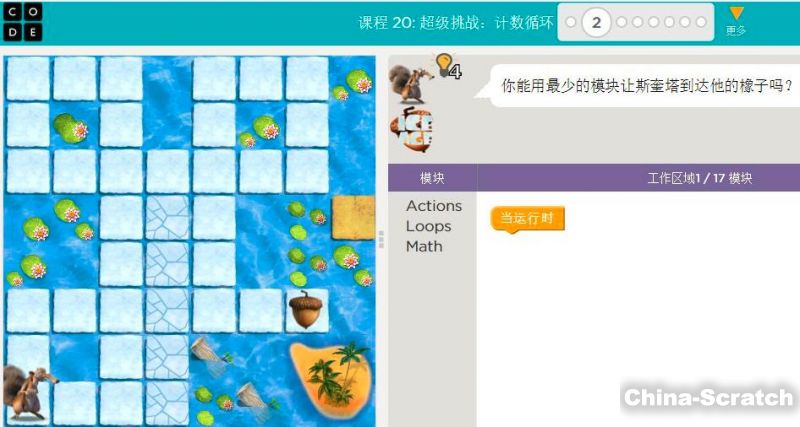Expand the Actions block category
800x427 pixels.
[434, 206]
